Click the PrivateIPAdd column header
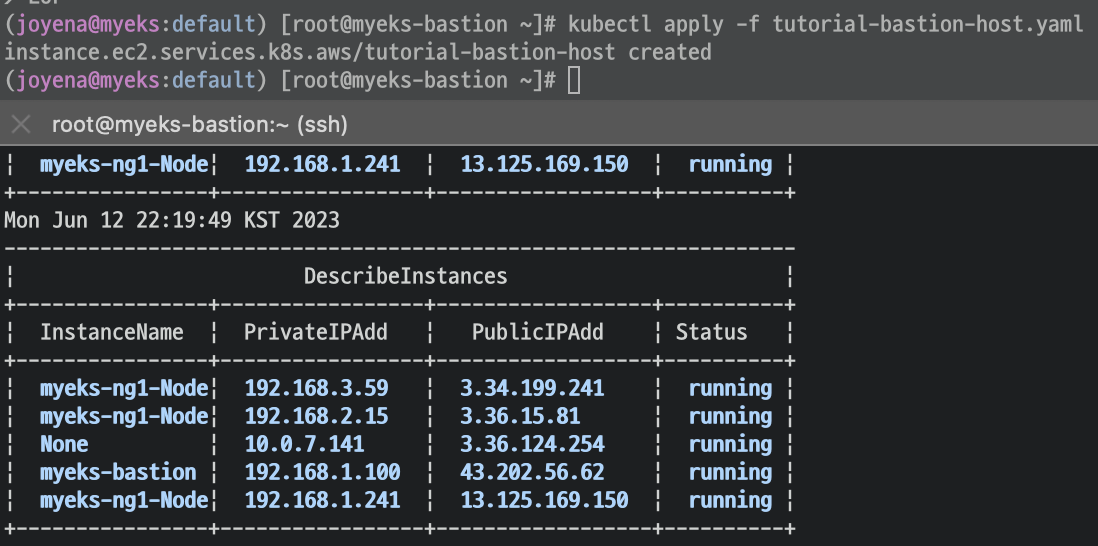Viewport: 1098px width, 546px height. [315, 332]
